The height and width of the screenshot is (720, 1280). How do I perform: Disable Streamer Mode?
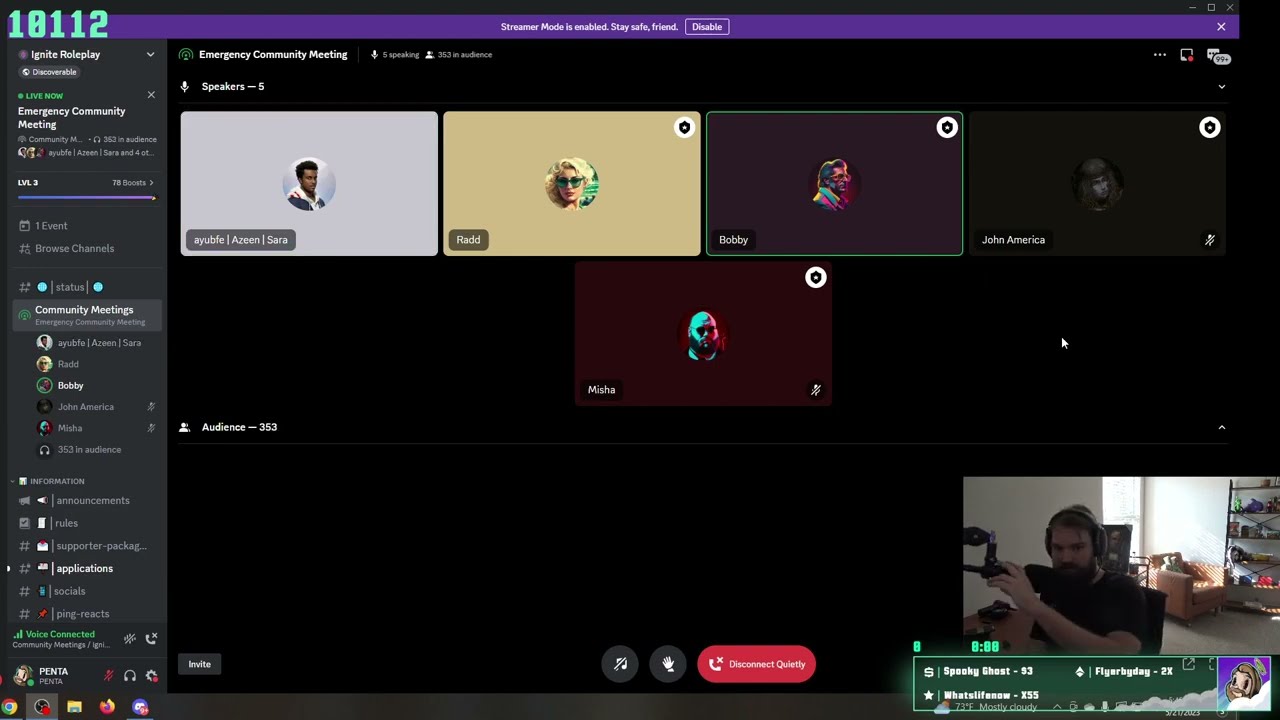pos(707,27)
